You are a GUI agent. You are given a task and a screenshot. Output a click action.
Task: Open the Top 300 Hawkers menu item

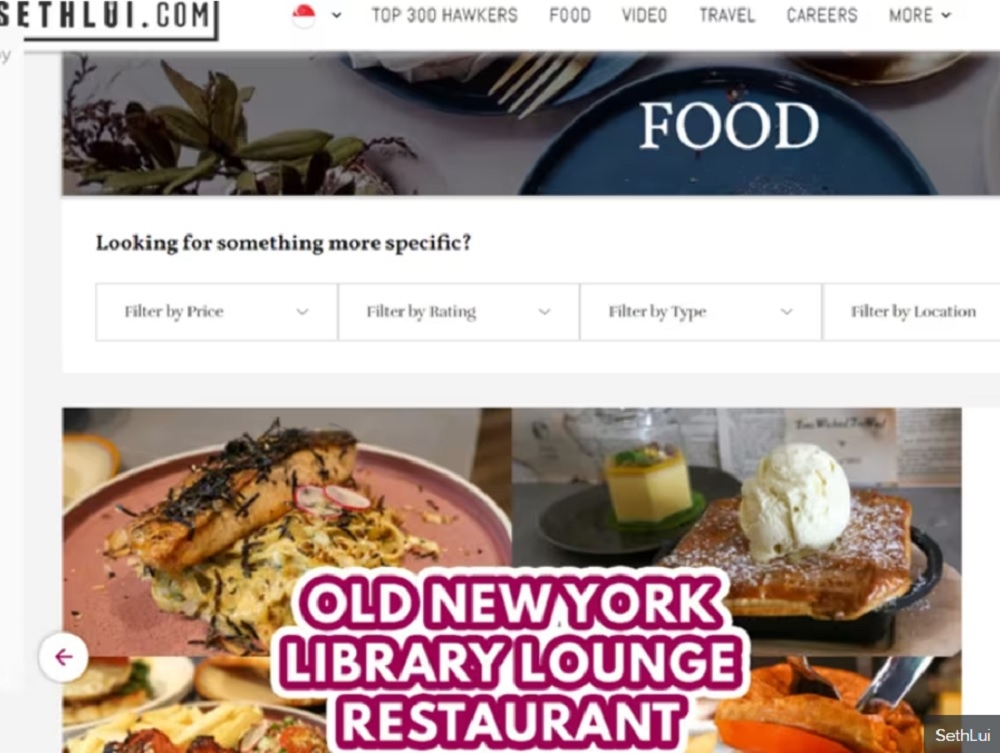[445, 15]
